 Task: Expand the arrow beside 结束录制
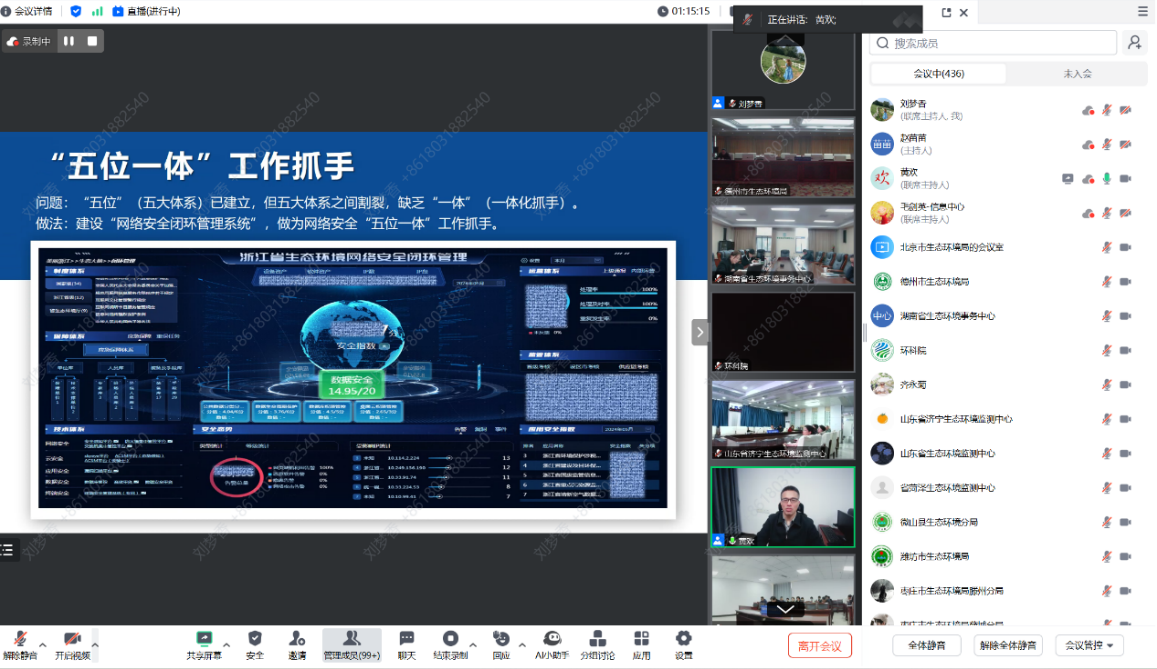click(x=473, y=644)
